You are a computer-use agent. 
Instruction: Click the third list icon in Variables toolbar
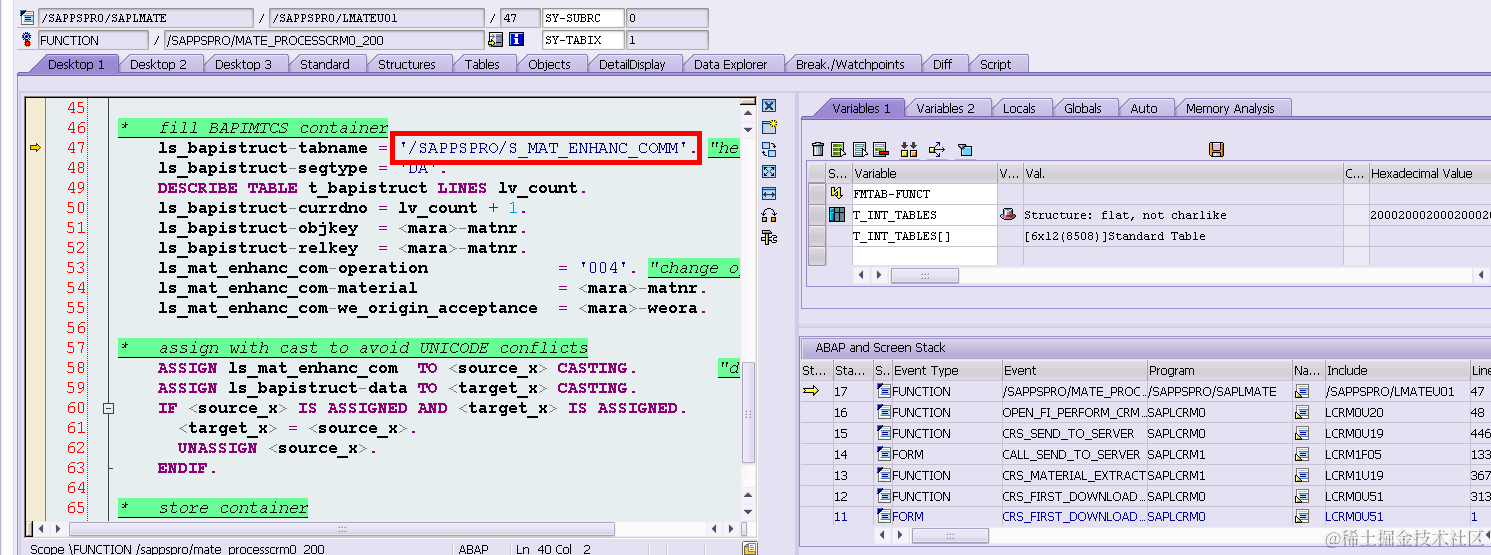pos(860,149)
